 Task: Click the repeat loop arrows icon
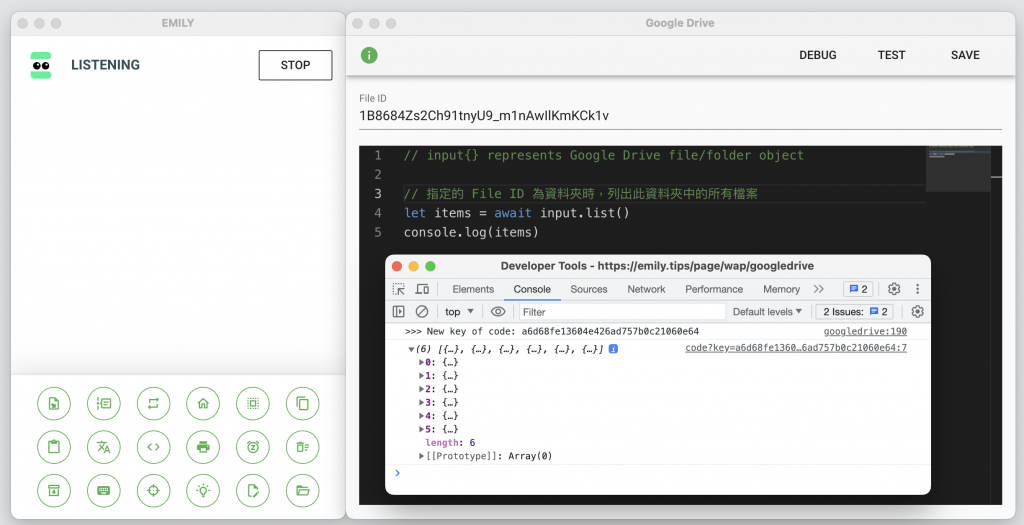153,404
